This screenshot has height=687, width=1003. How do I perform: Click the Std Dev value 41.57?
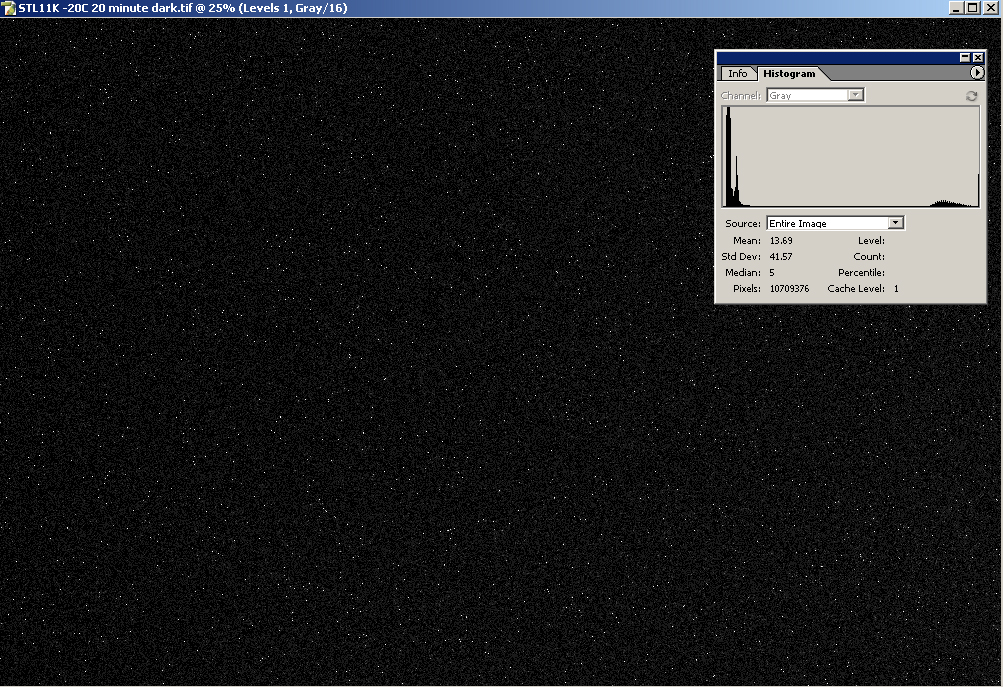pyautogui.click(x=780, y=257)
